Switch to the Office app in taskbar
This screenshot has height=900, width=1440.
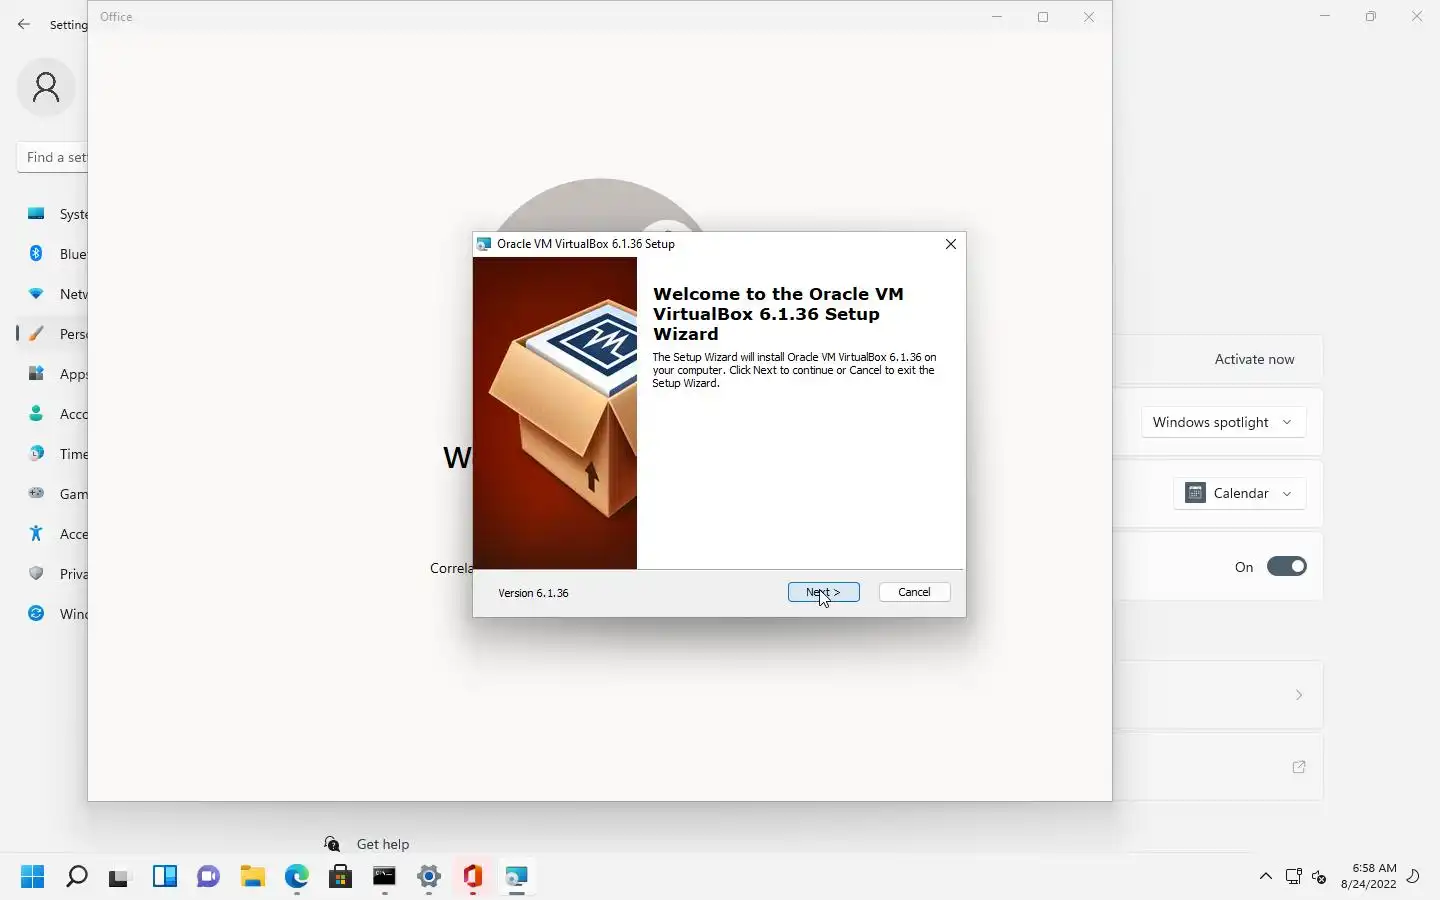[472, 877]
